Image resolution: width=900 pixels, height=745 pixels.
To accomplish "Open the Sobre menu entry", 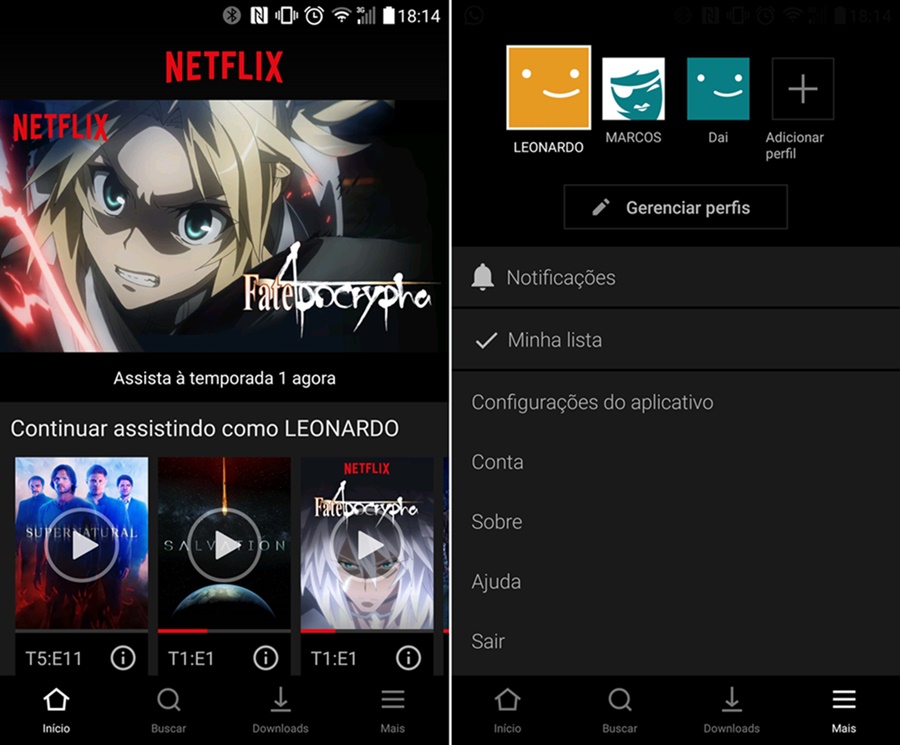I will [497, 522].
